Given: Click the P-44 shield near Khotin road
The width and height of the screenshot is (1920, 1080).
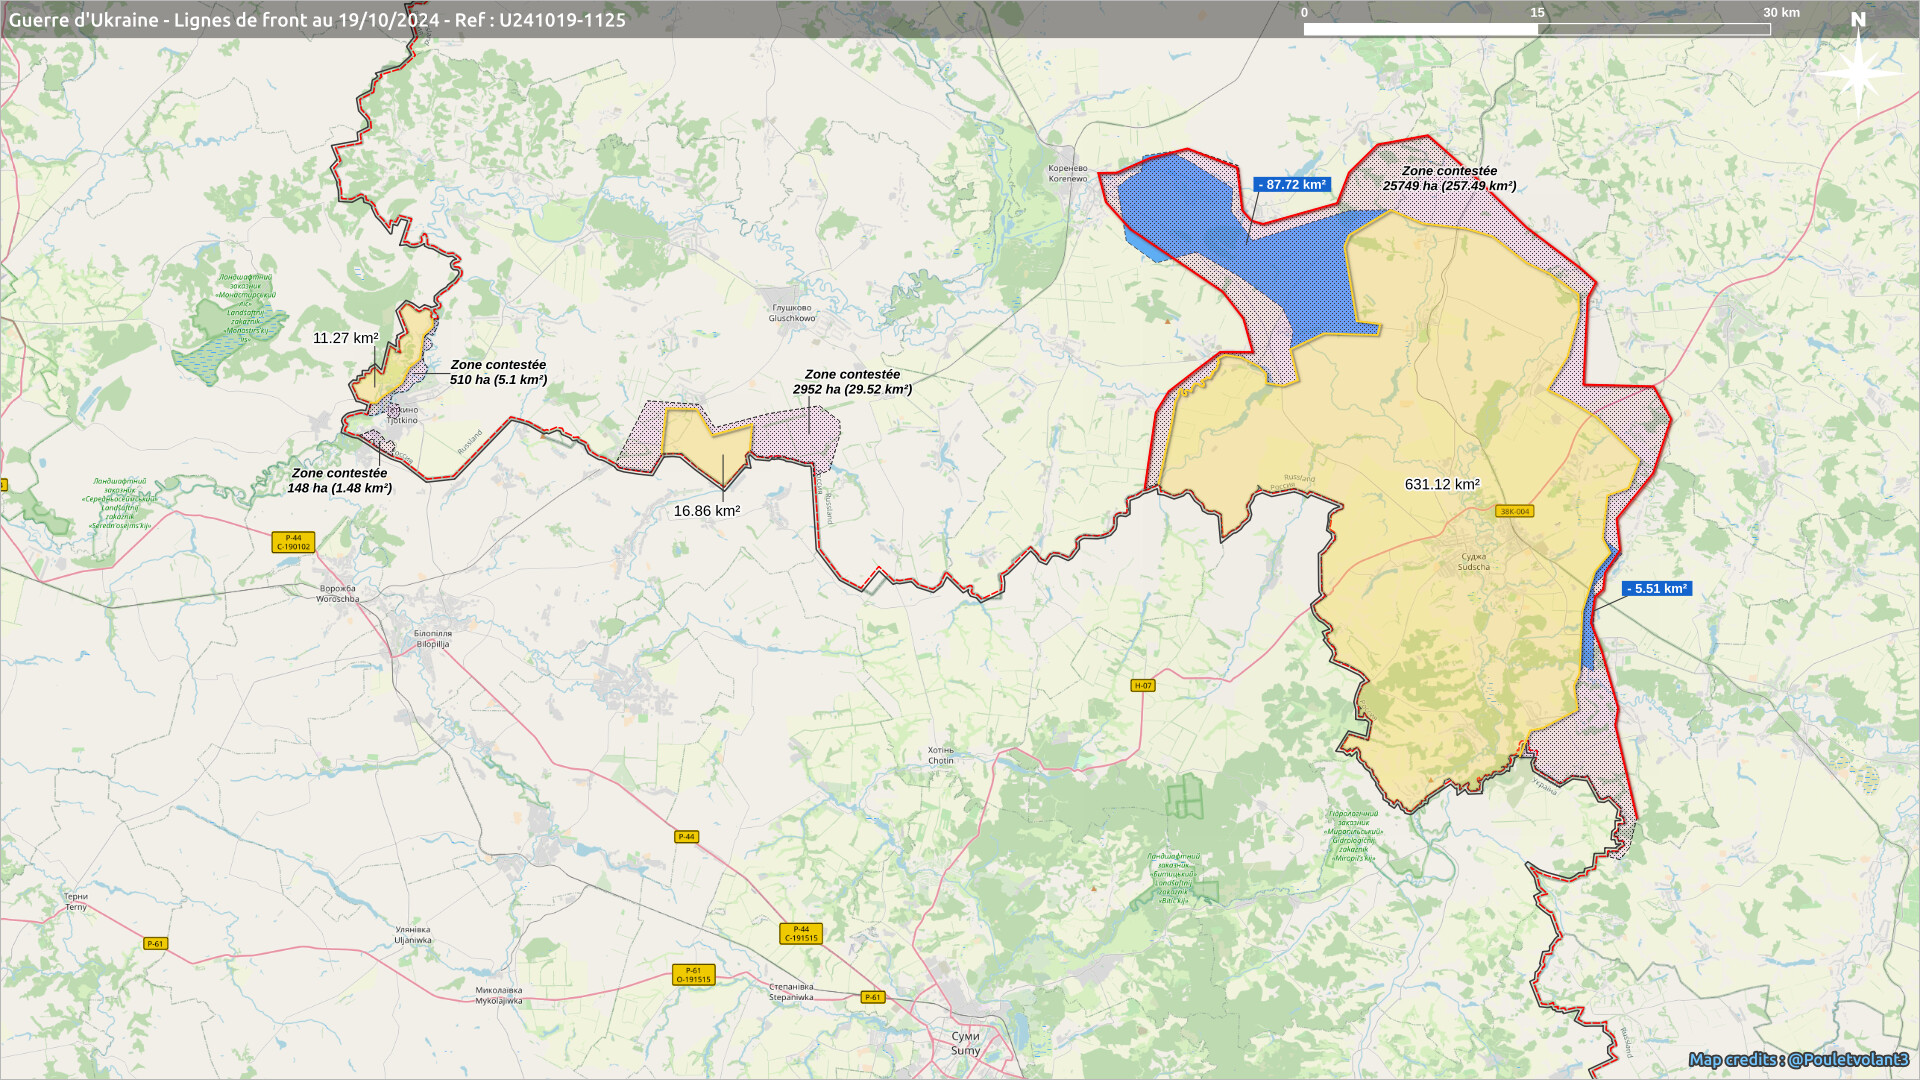Looking at the screenshot, I should [686, 837].
